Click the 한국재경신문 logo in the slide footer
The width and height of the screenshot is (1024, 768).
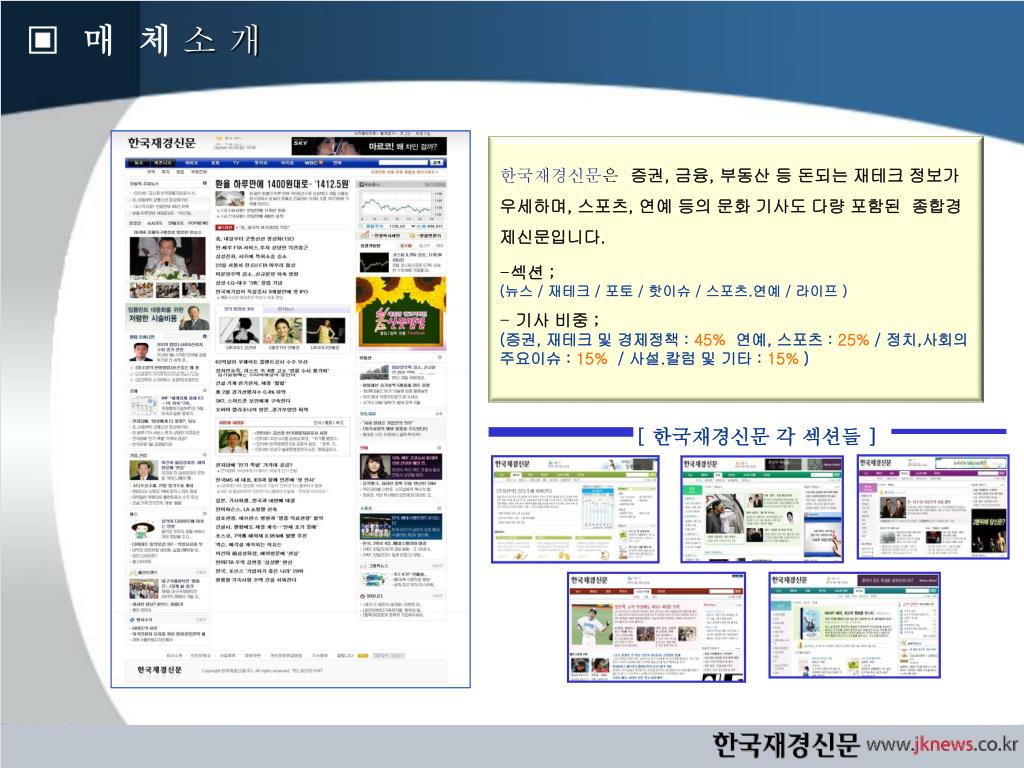pos(786,744)
